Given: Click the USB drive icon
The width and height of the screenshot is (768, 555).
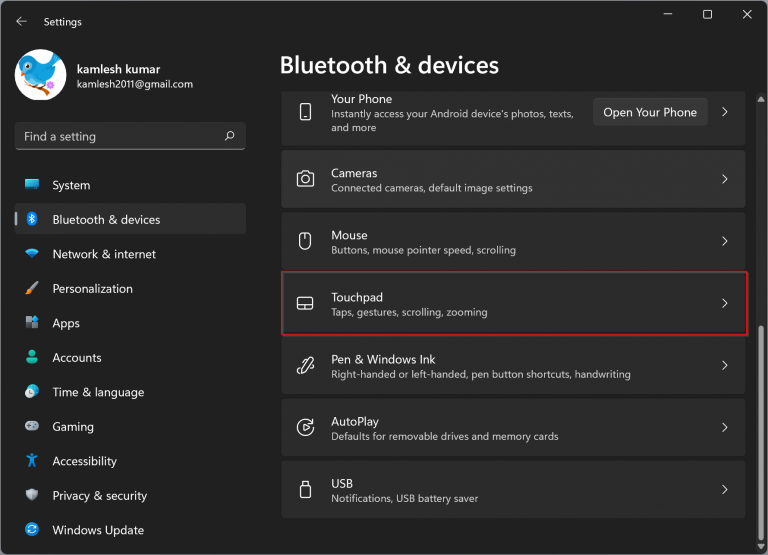Looking at the screenshot, I should click(x=305, y=489).
